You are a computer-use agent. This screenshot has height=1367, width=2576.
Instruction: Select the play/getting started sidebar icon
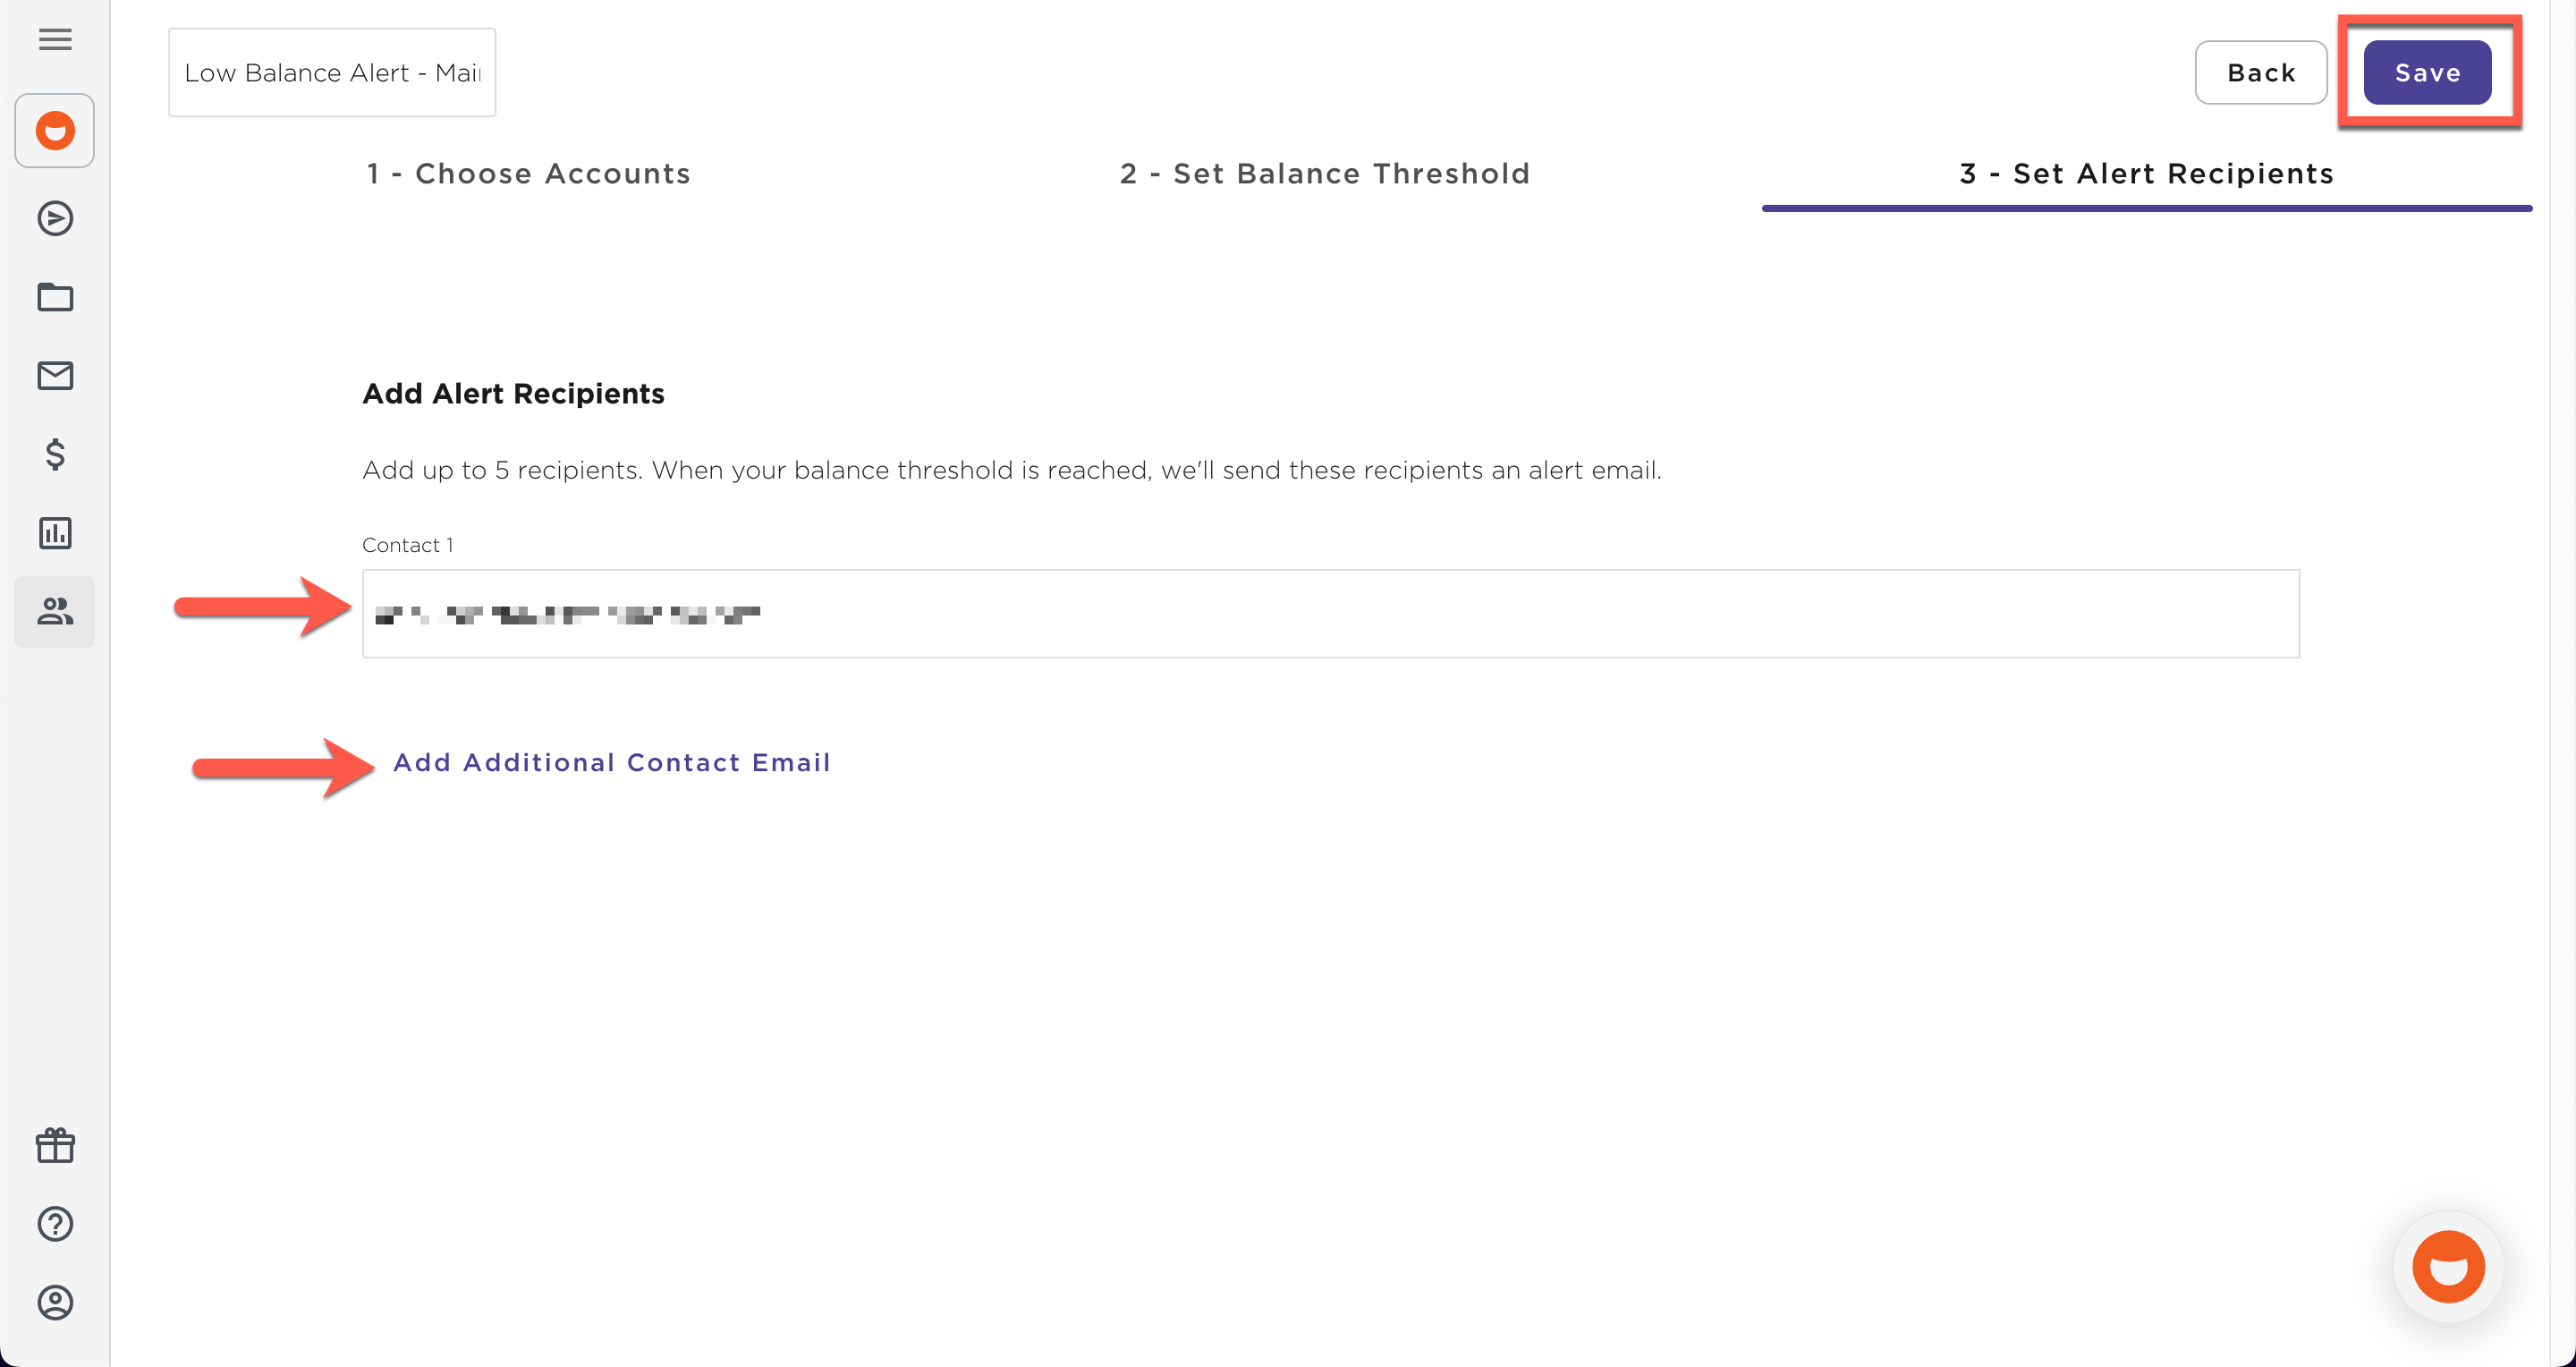pos(54,218)
